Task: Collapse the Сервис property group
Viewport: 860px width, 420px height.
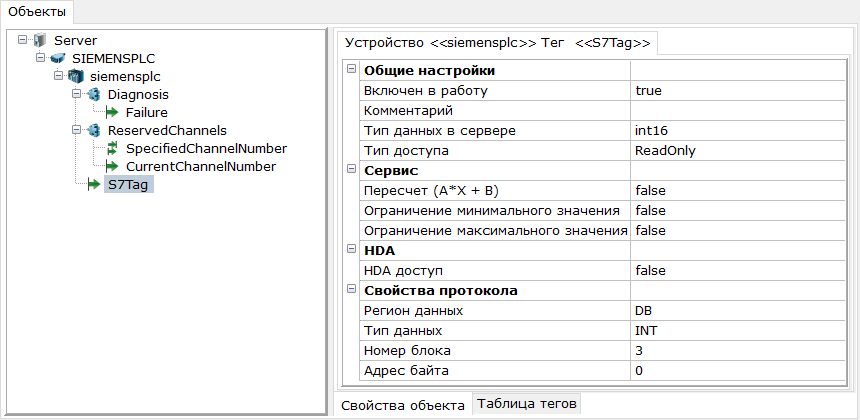Action: pos(352,169)
